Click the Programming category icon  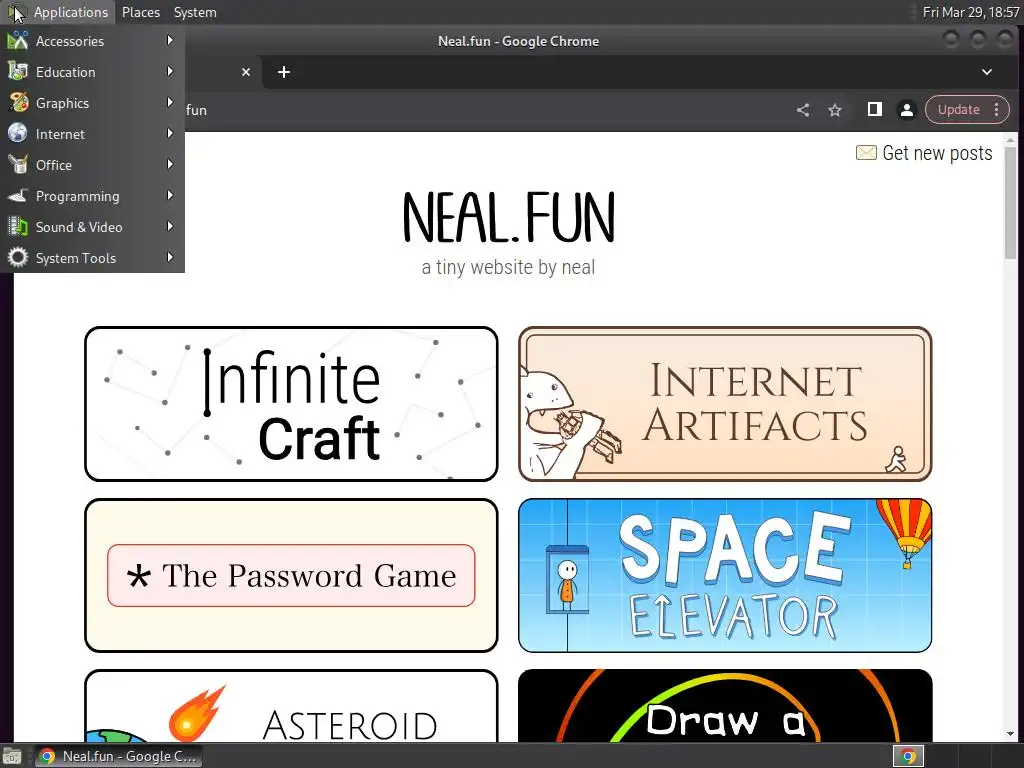[18, 196]
